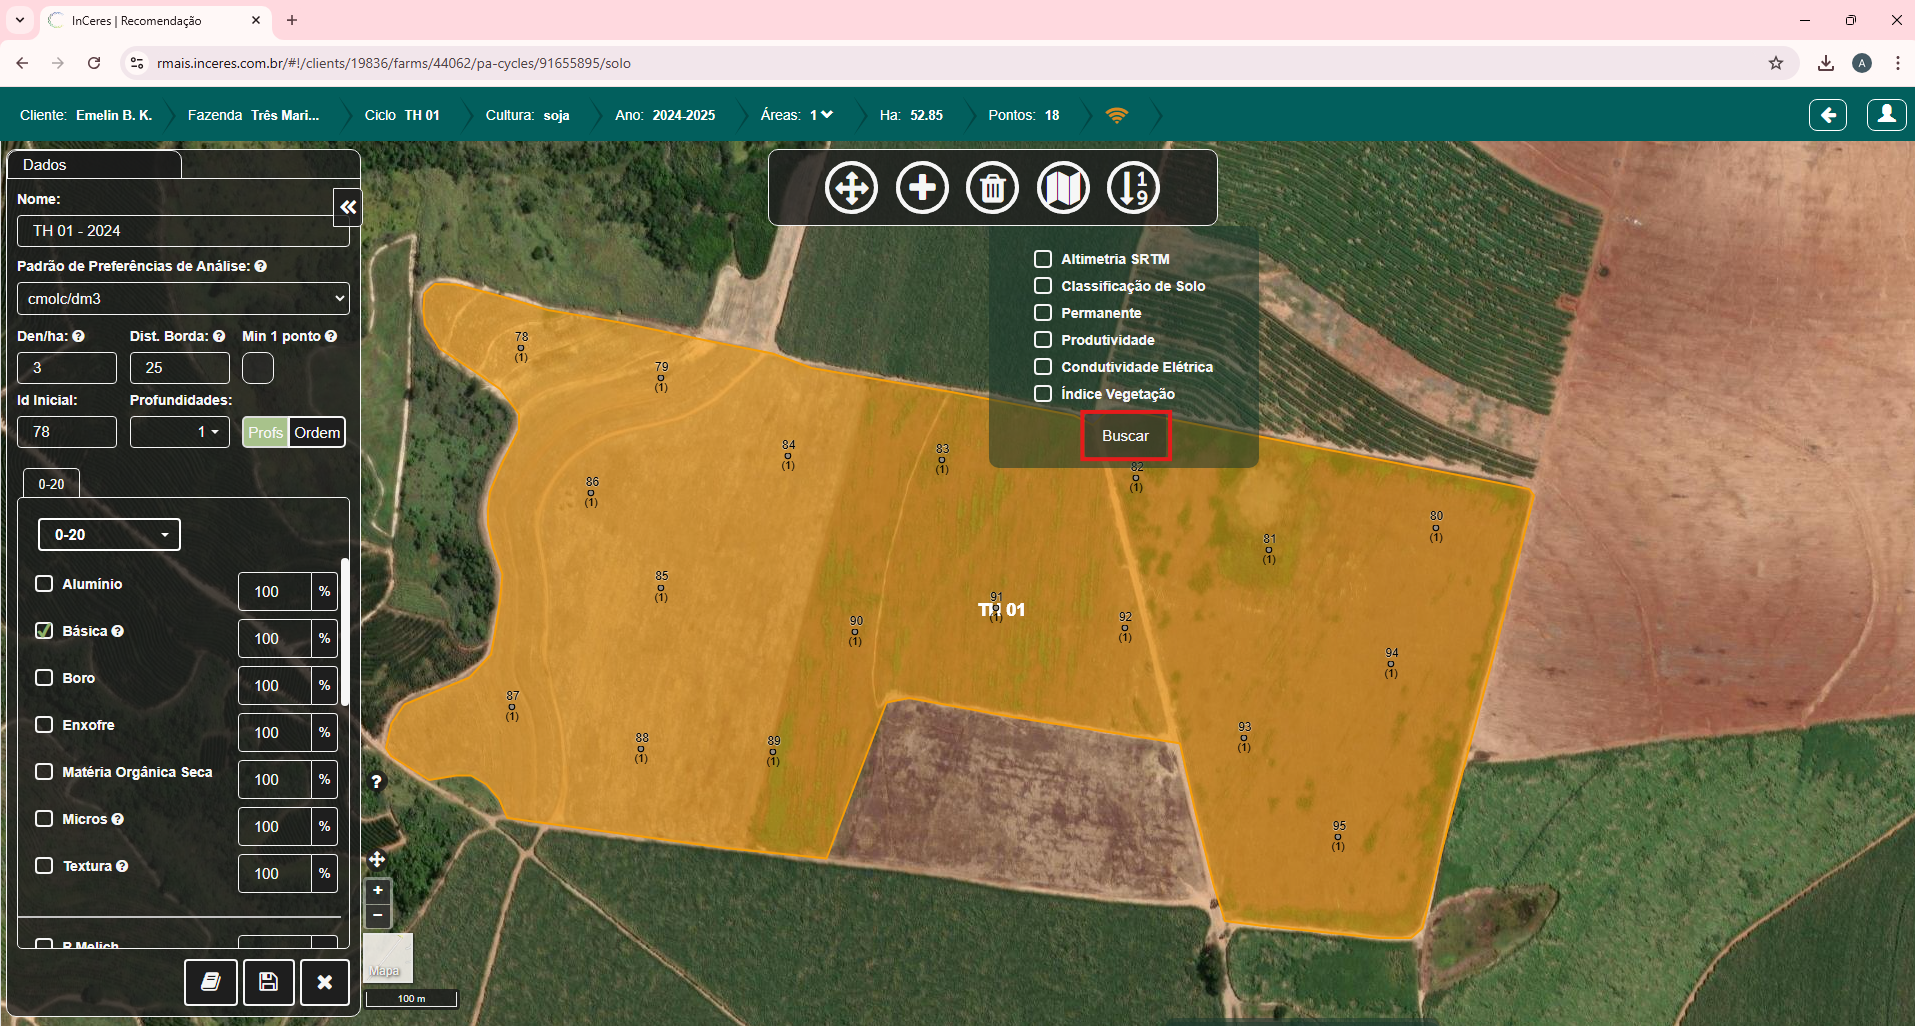Image resolution: width=1915 pixels, height=1026 pixels.
Task: Open browser downloads icon
Action: [x=1826, y=63]
